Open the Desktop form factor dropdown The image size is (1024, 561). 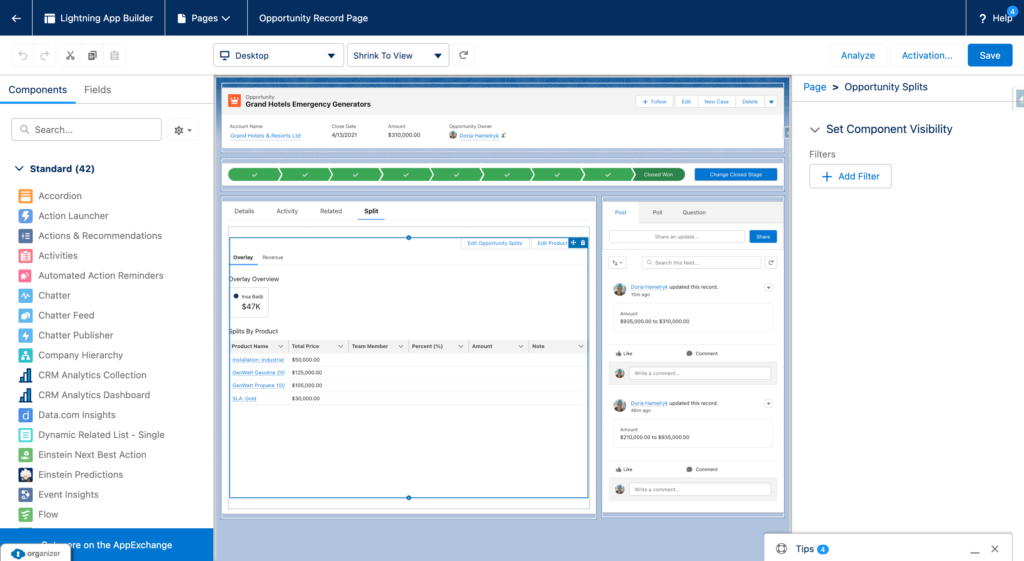point(278,56)
